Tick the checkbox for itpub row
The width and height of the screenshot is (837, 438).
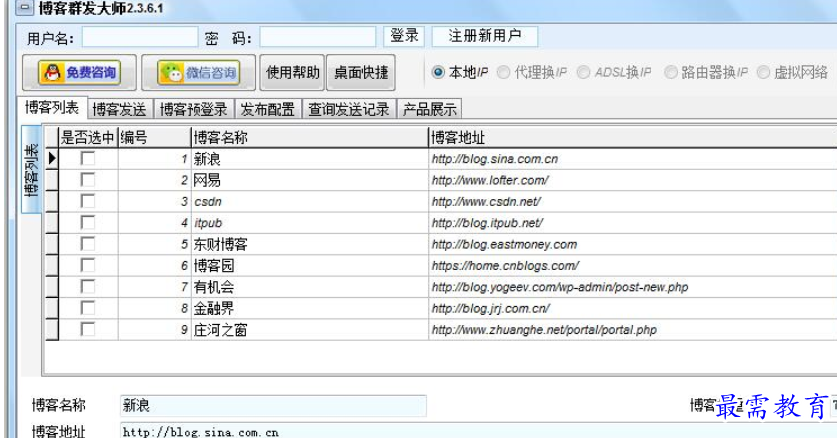click(x=88, y=222)
